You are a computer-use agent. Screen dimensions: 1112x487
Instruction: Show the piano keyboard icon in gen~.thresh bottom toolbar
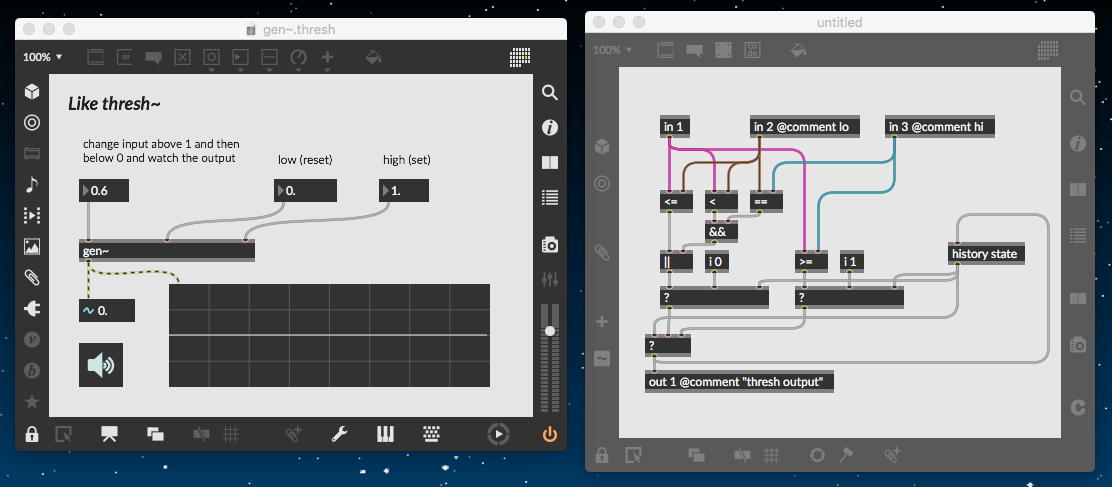pyautogui.click(x=385, y=434)
